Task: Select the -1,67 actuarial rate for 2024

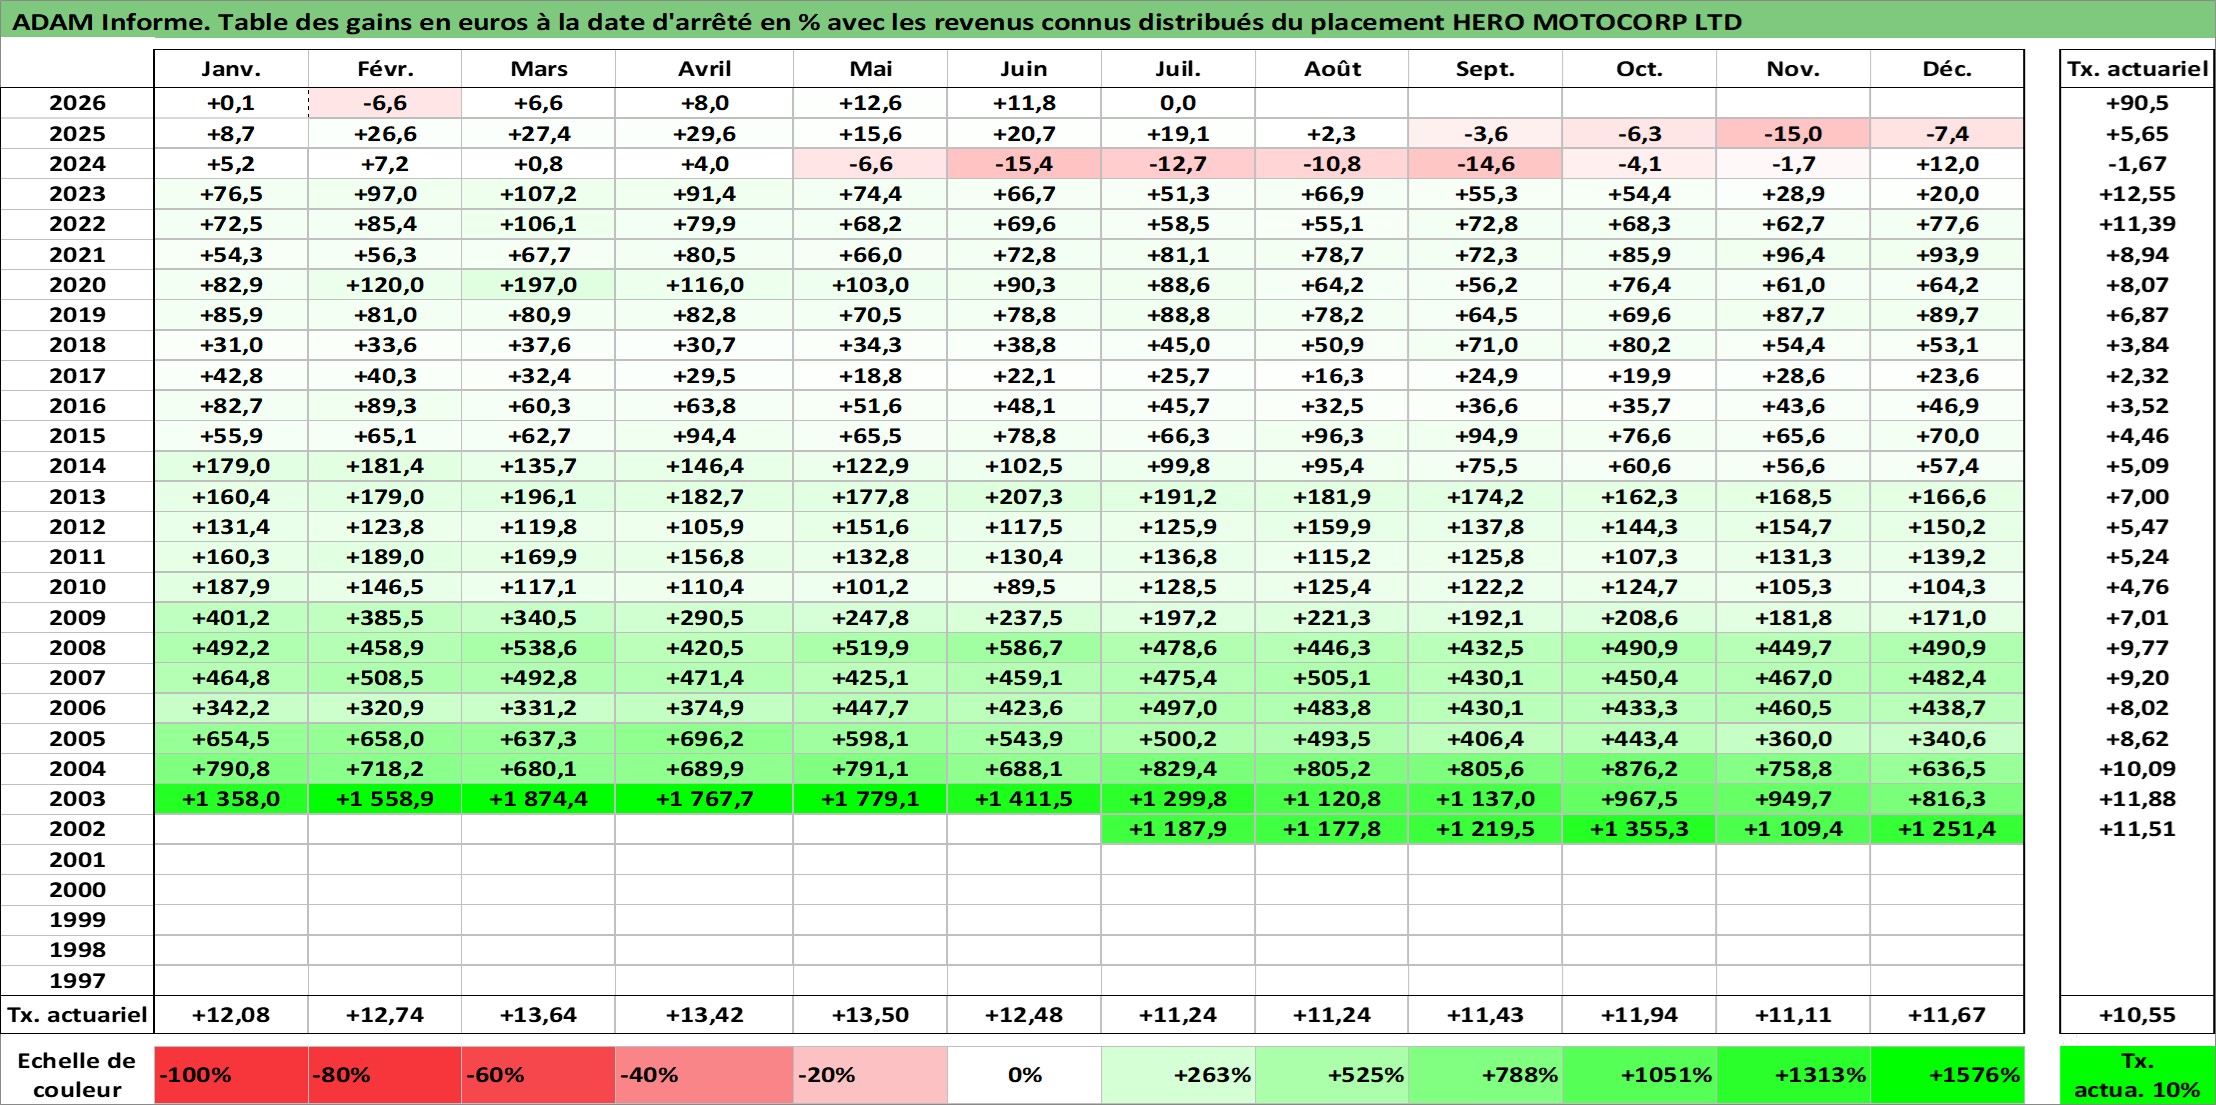Action: (2137, 164)
